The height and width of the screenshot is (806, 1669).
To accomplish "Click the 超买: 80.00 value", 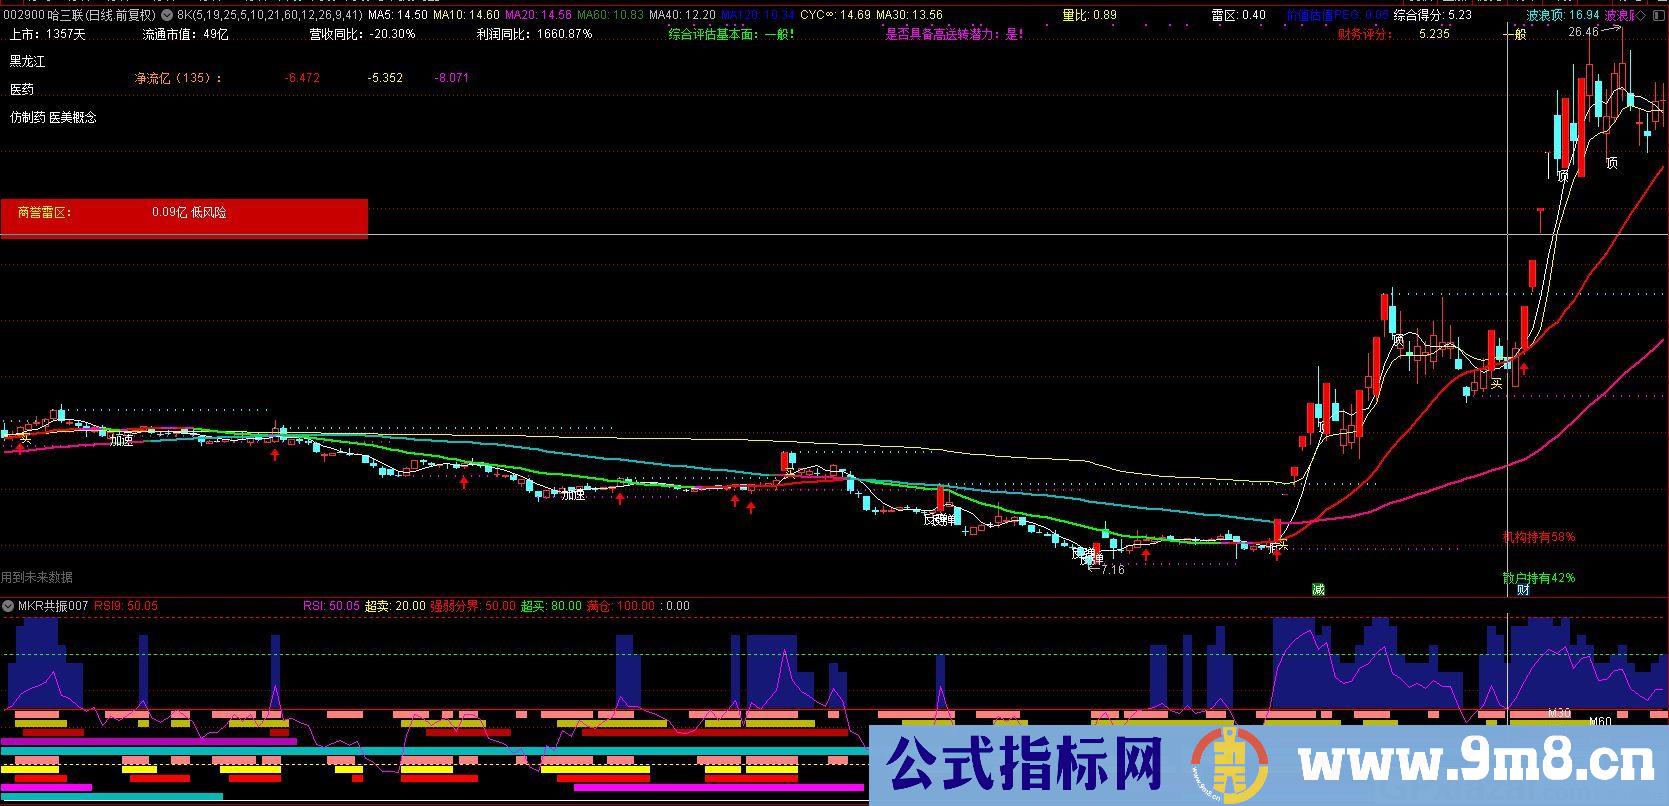I will point(551,606).
